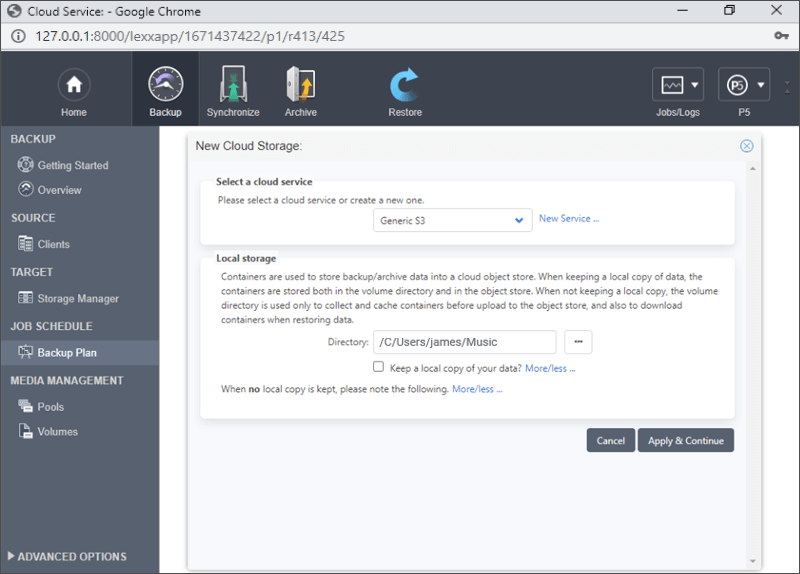This screenshot has height=574, width=800.
Task: Open Getting Started in sidebar
Action: click(x=73, y=165)
